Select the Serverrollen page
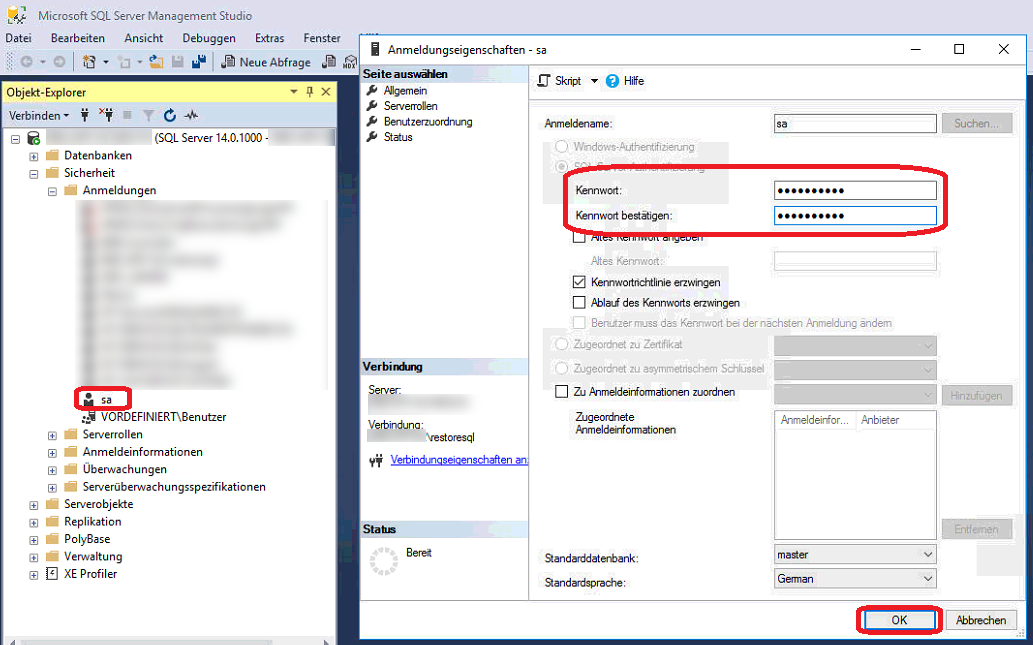The width and height of the screenshot is (1033, 645). (410, 106)
